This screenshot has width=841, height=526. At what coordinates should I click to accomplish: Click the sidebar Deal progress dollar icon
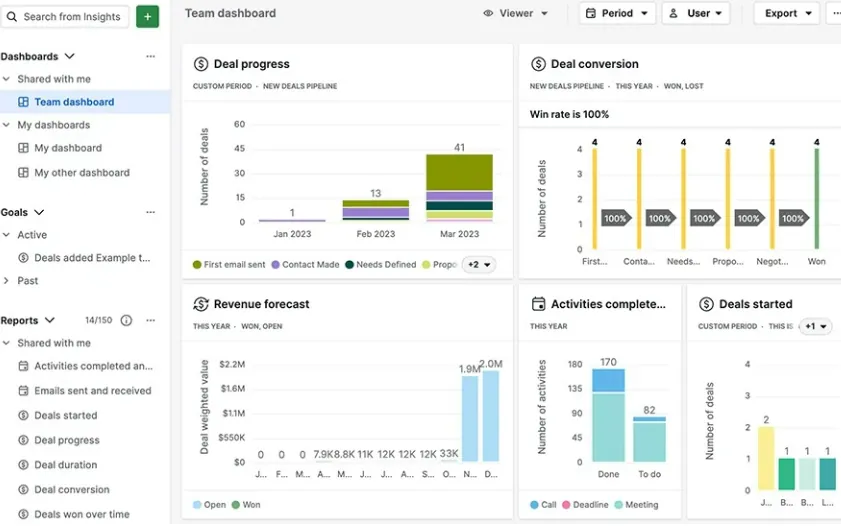(x=23, y=440)
